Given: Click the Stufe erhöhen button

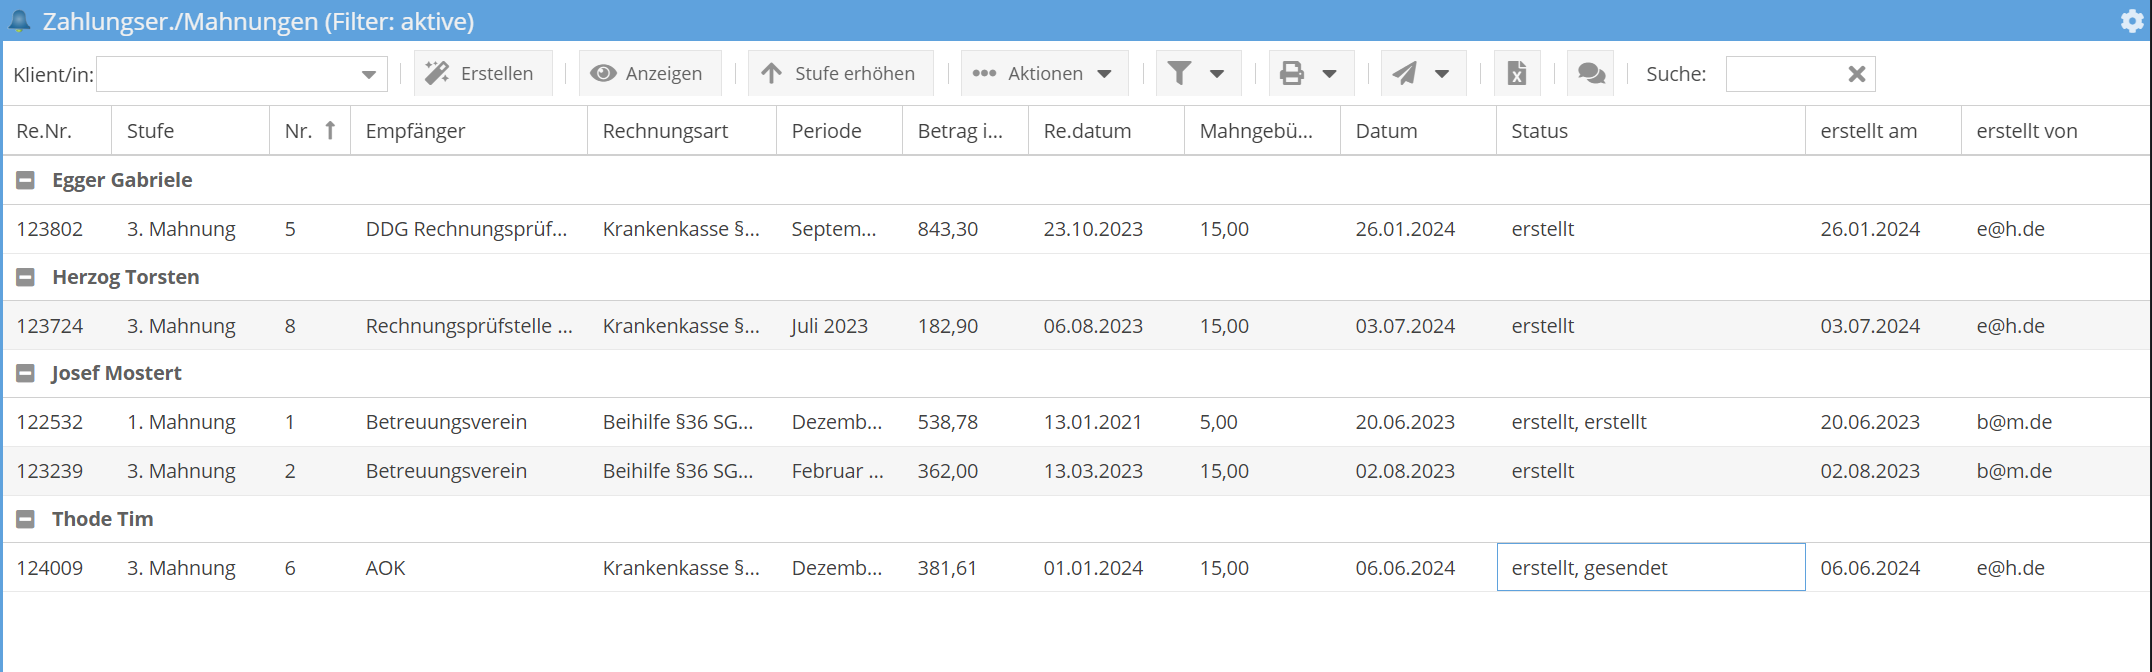Looking at the screenshot, I should pyautogui.click(x=840, y=74).
